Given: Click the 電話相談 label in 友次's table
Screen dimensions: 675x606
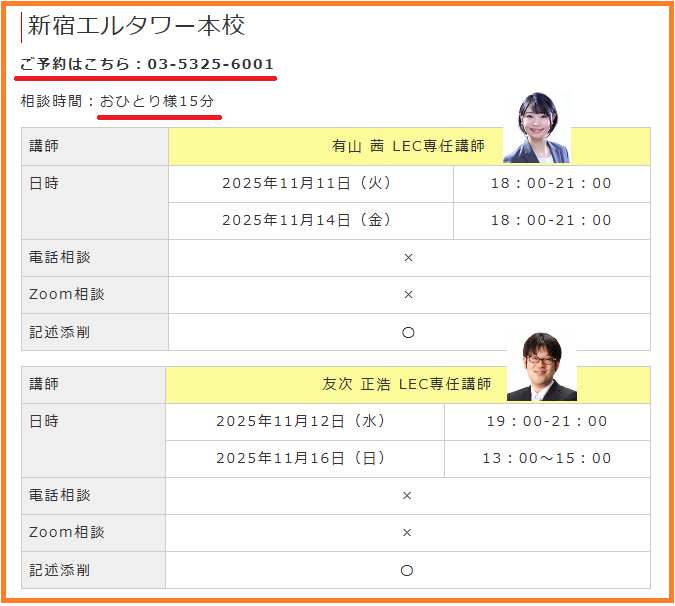Looking at the screenshot, I should coord(59,495).
